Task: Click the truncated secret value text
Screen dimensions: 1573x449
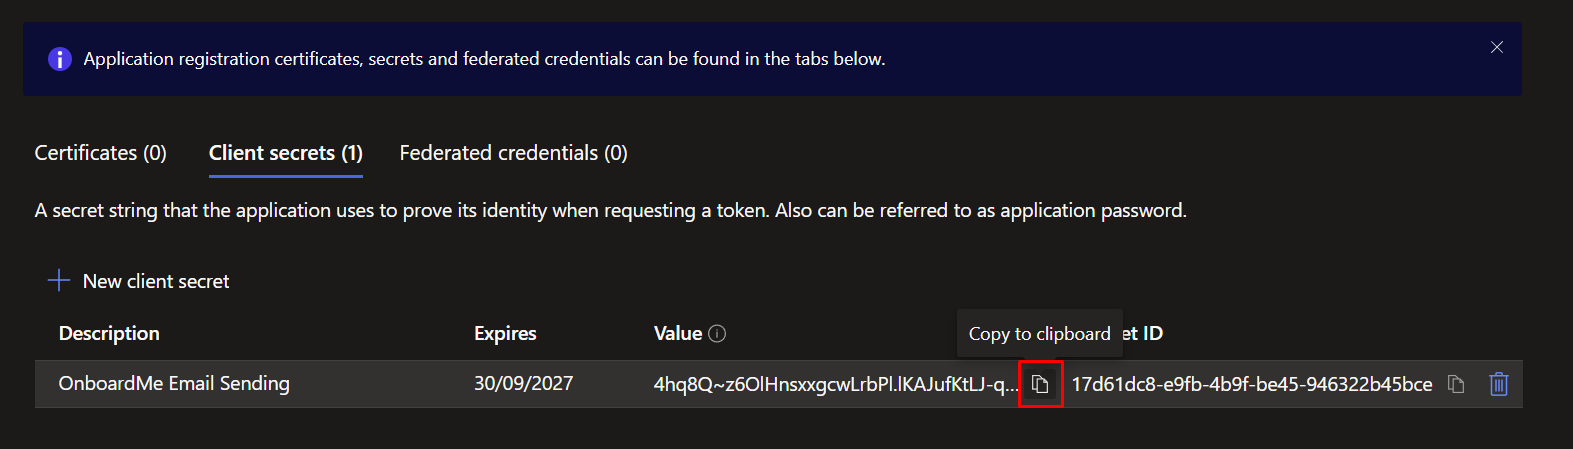Action: coord(835,384)
